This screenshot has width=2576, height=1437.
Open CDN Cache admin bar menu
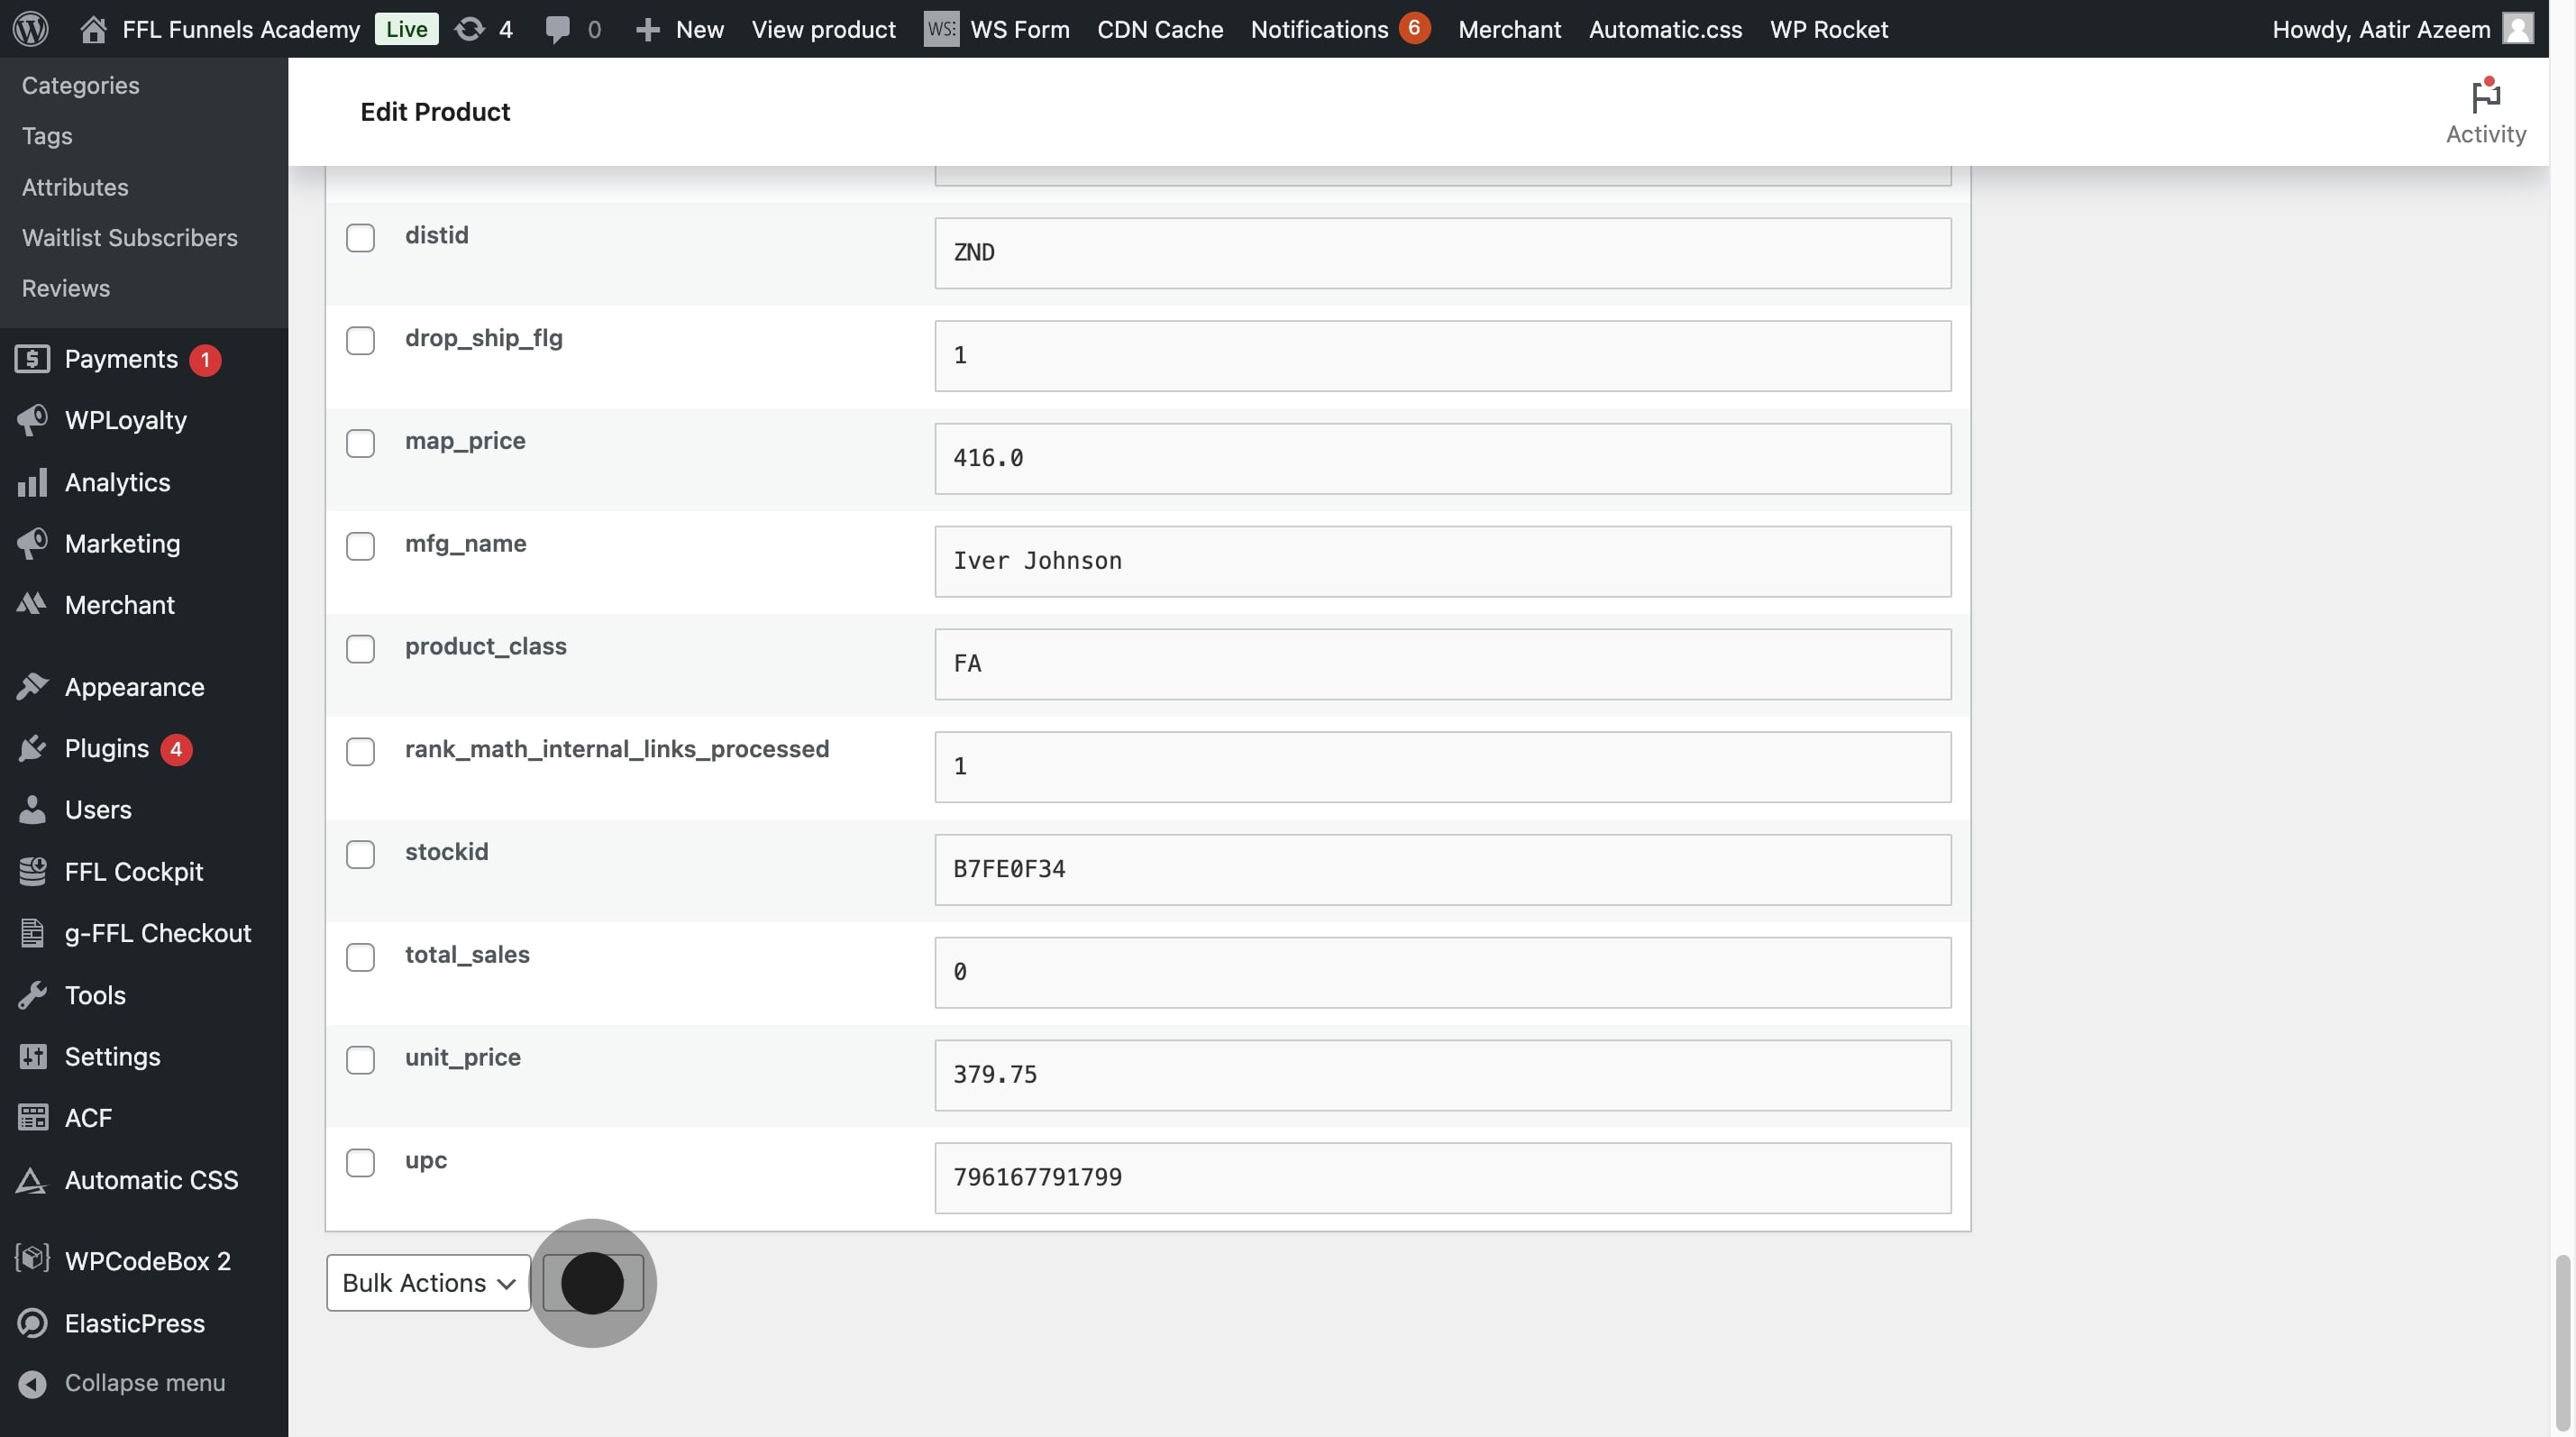pos(1160,29)
